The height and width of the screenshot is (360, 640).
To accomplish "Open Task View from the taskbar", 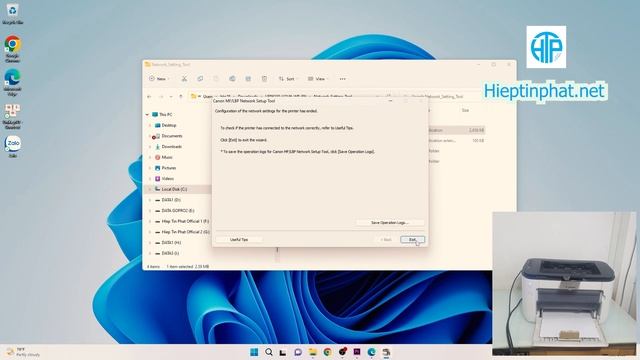I will coord(283,352).
